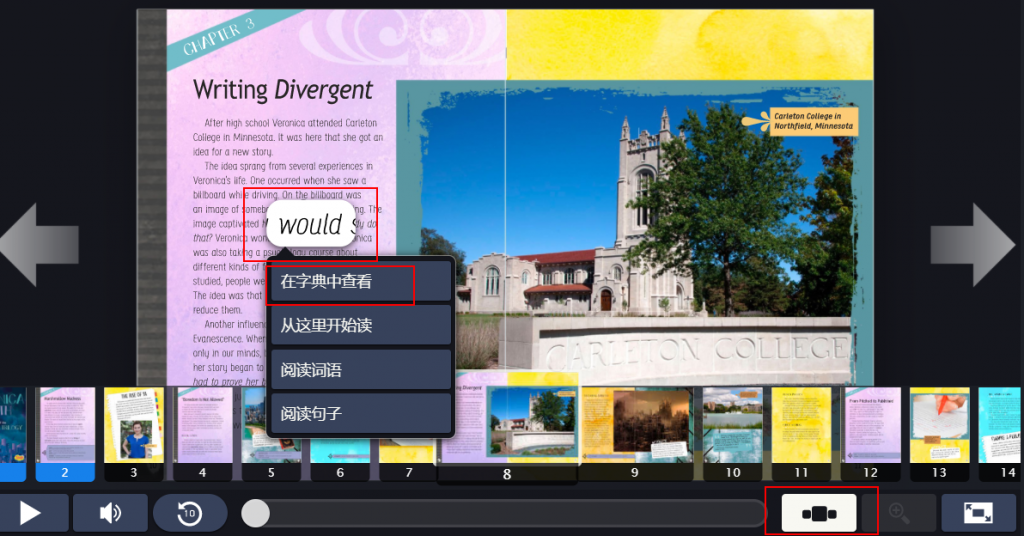
Task: Toggle the page thumbnail strip view
Action: 819,513
